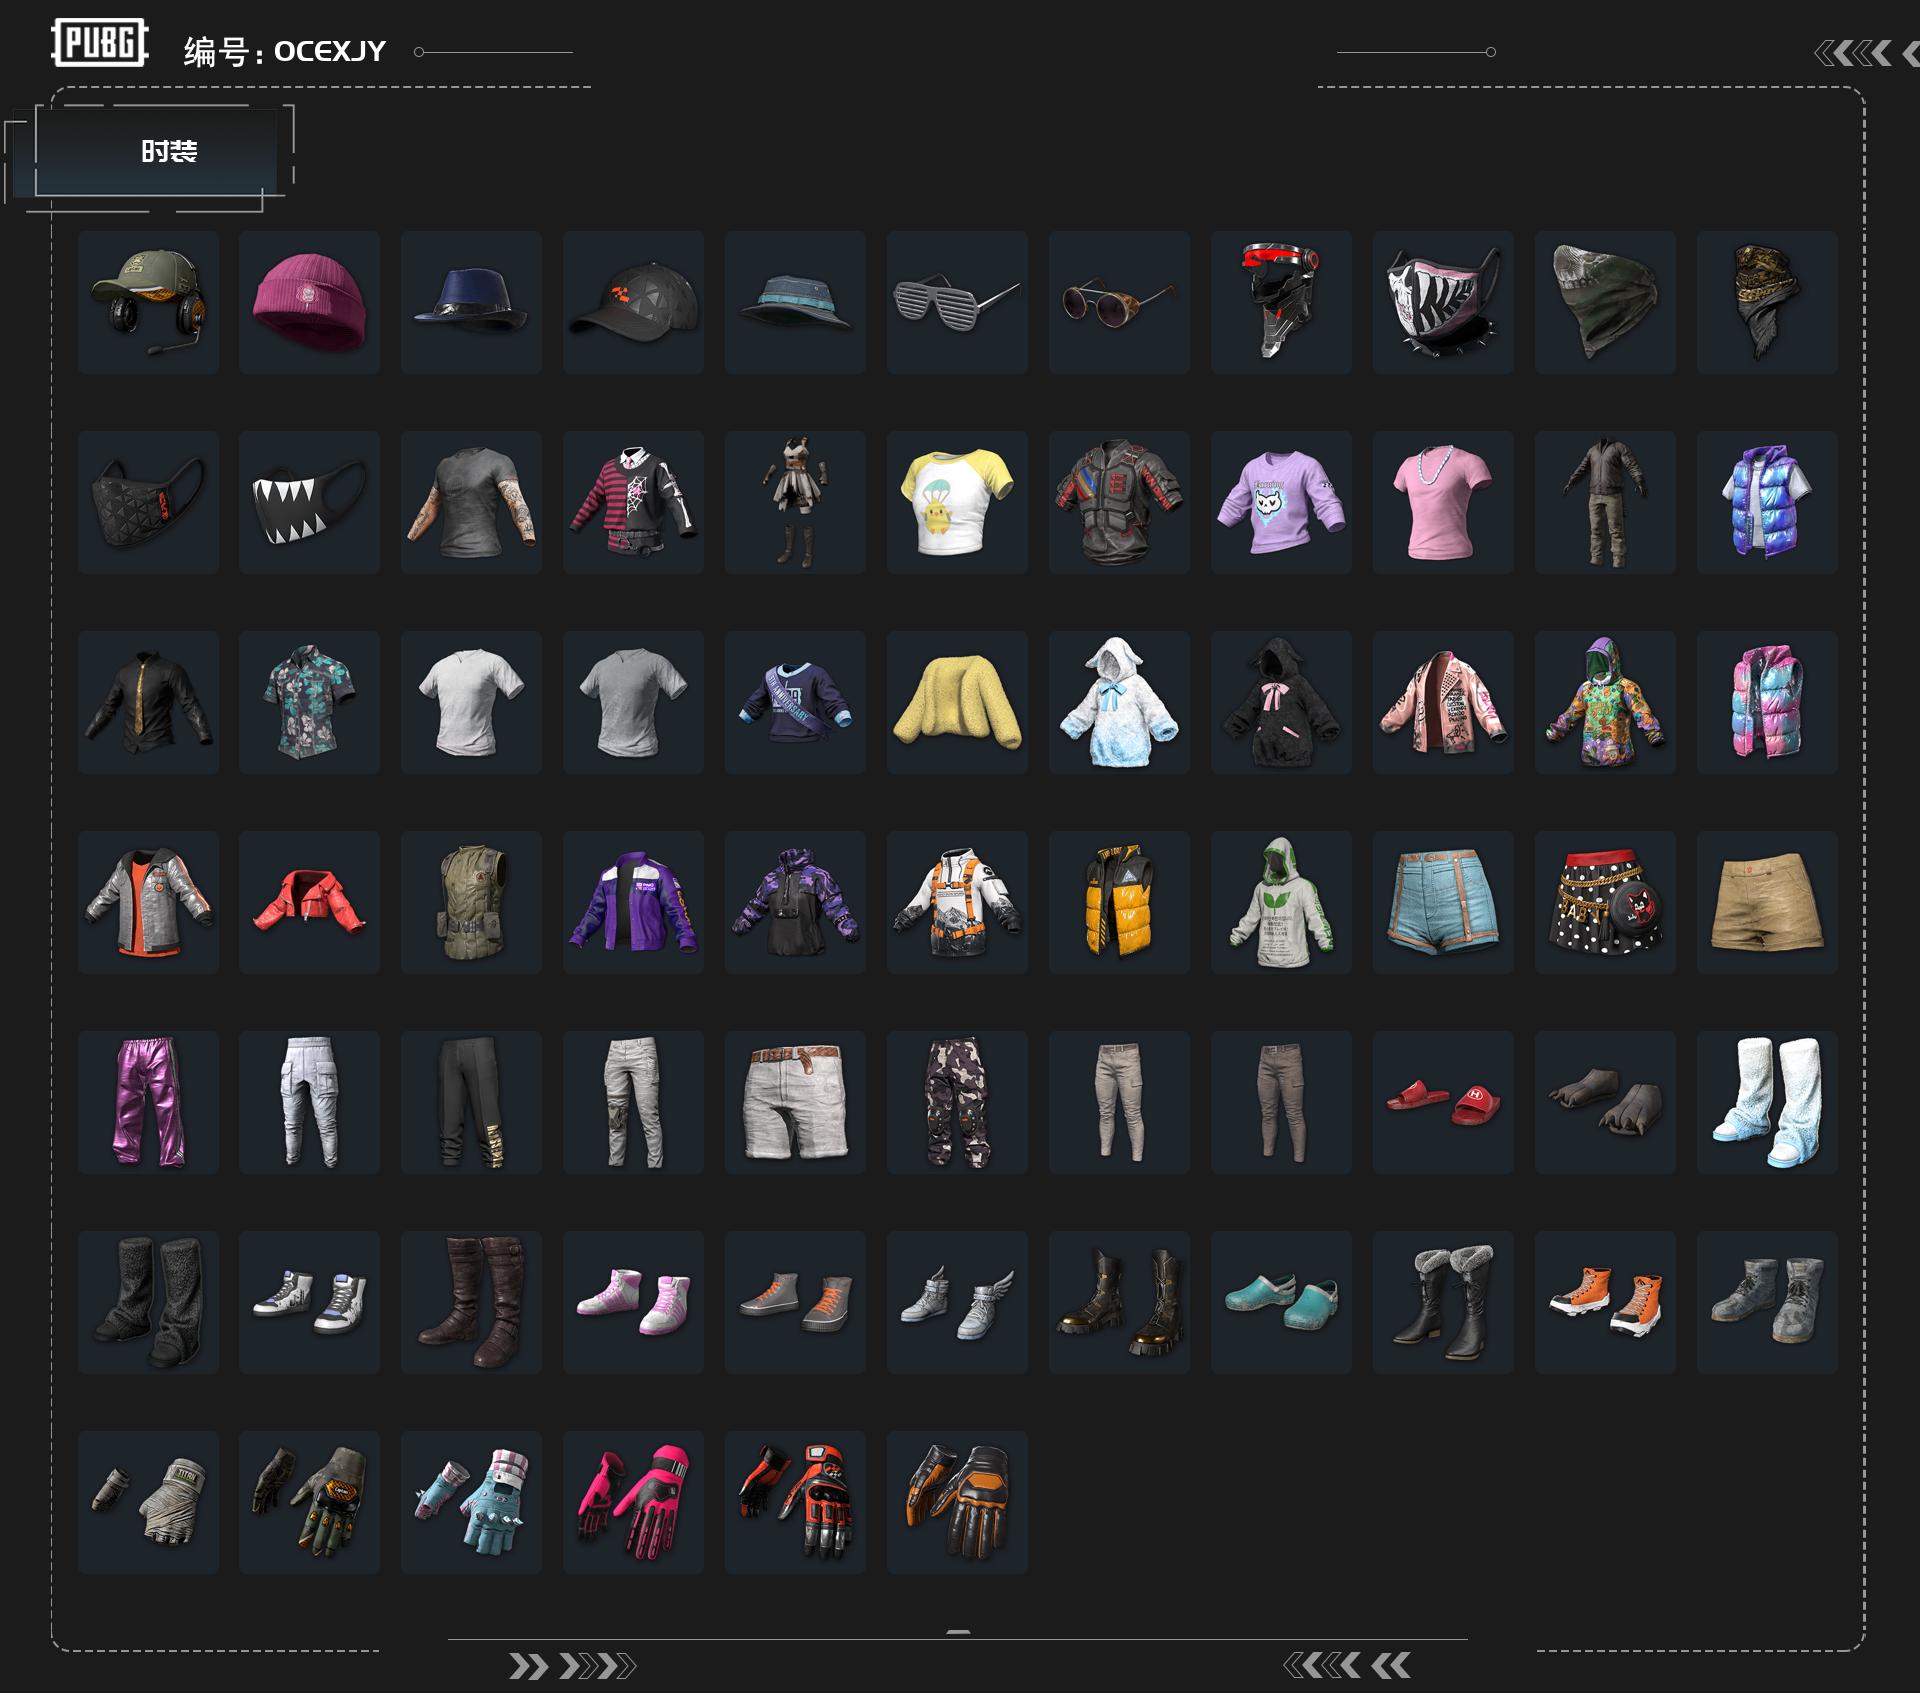This screenshot has height=1693, width=1920.
Task: Select the pink and black gloves
Action: pyautogui.click(x=634, y=1503)
